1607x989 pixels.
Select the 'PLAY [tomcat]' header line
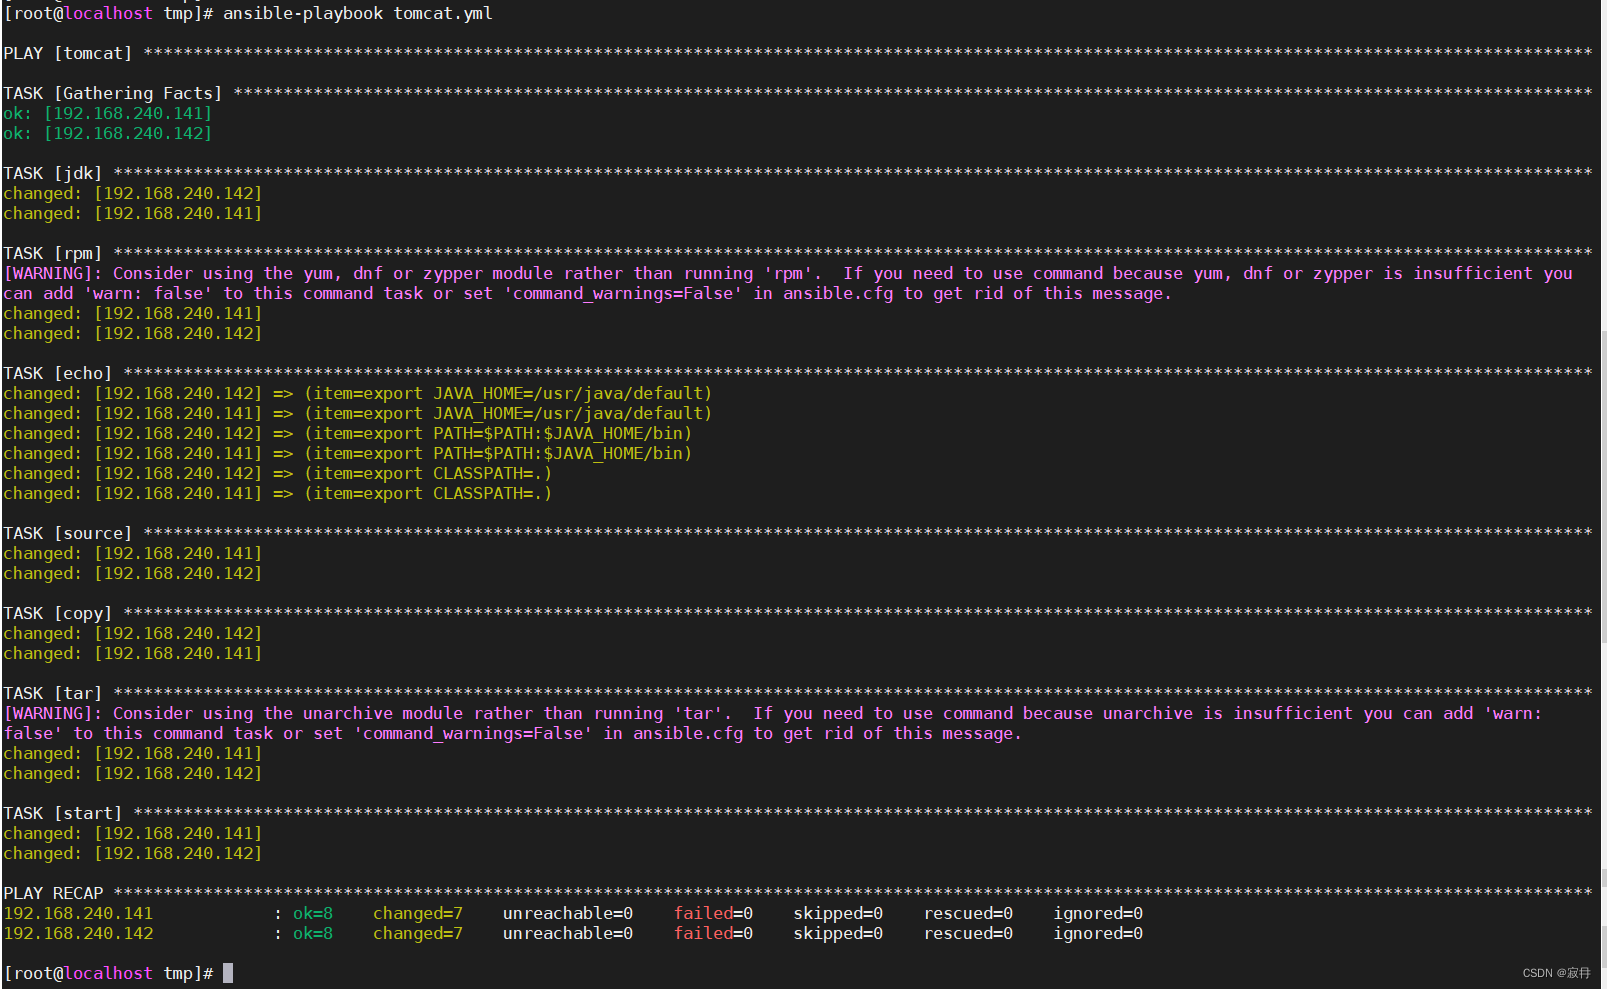[798, 54]
